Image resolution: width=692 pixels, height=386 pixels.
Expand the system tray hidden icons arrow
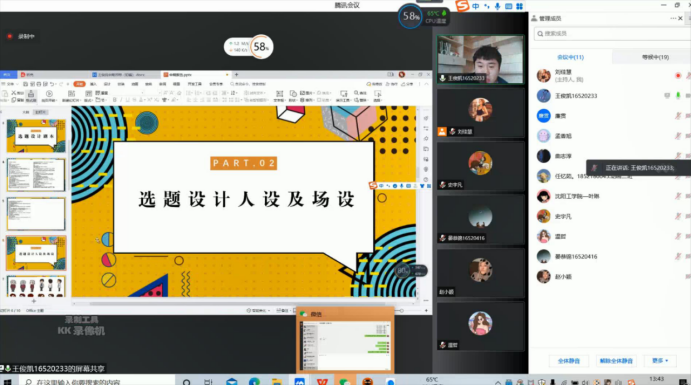498,382
